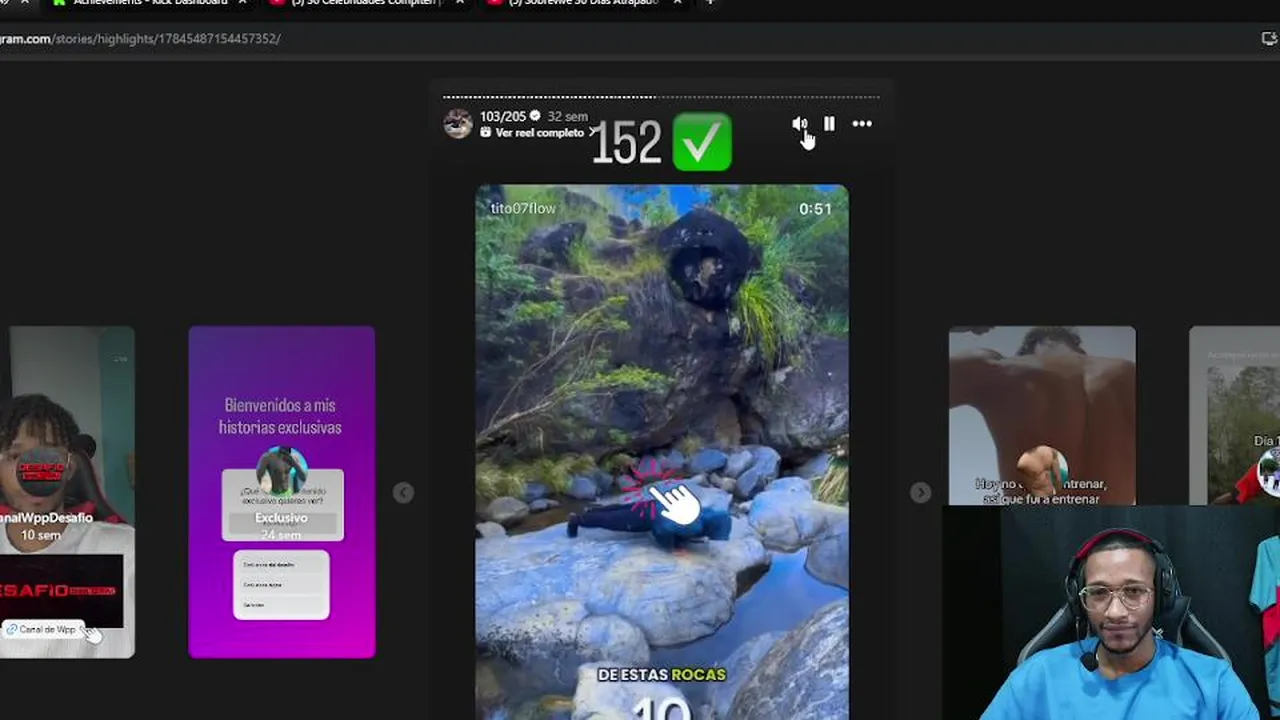Open the cut-off 'Dia' story preview at right edge
The height and width of the screenshot is (720, 1280).
pos(1234,415)
